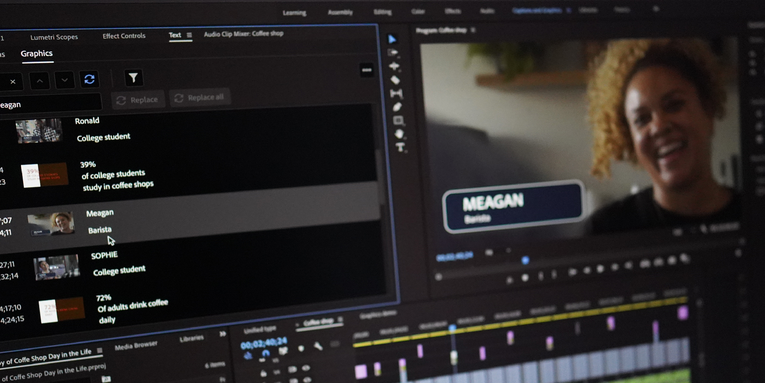Viewport: 765px width, 383px height.
Task: Switch to the Lumetri Scopes tab
Action: pyautogui.click(x=54, y=37)
